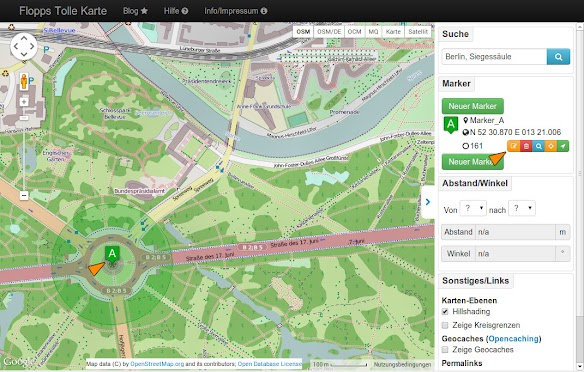Enable the Zeige Kreisgrenzen checkbox

point(445,325)
